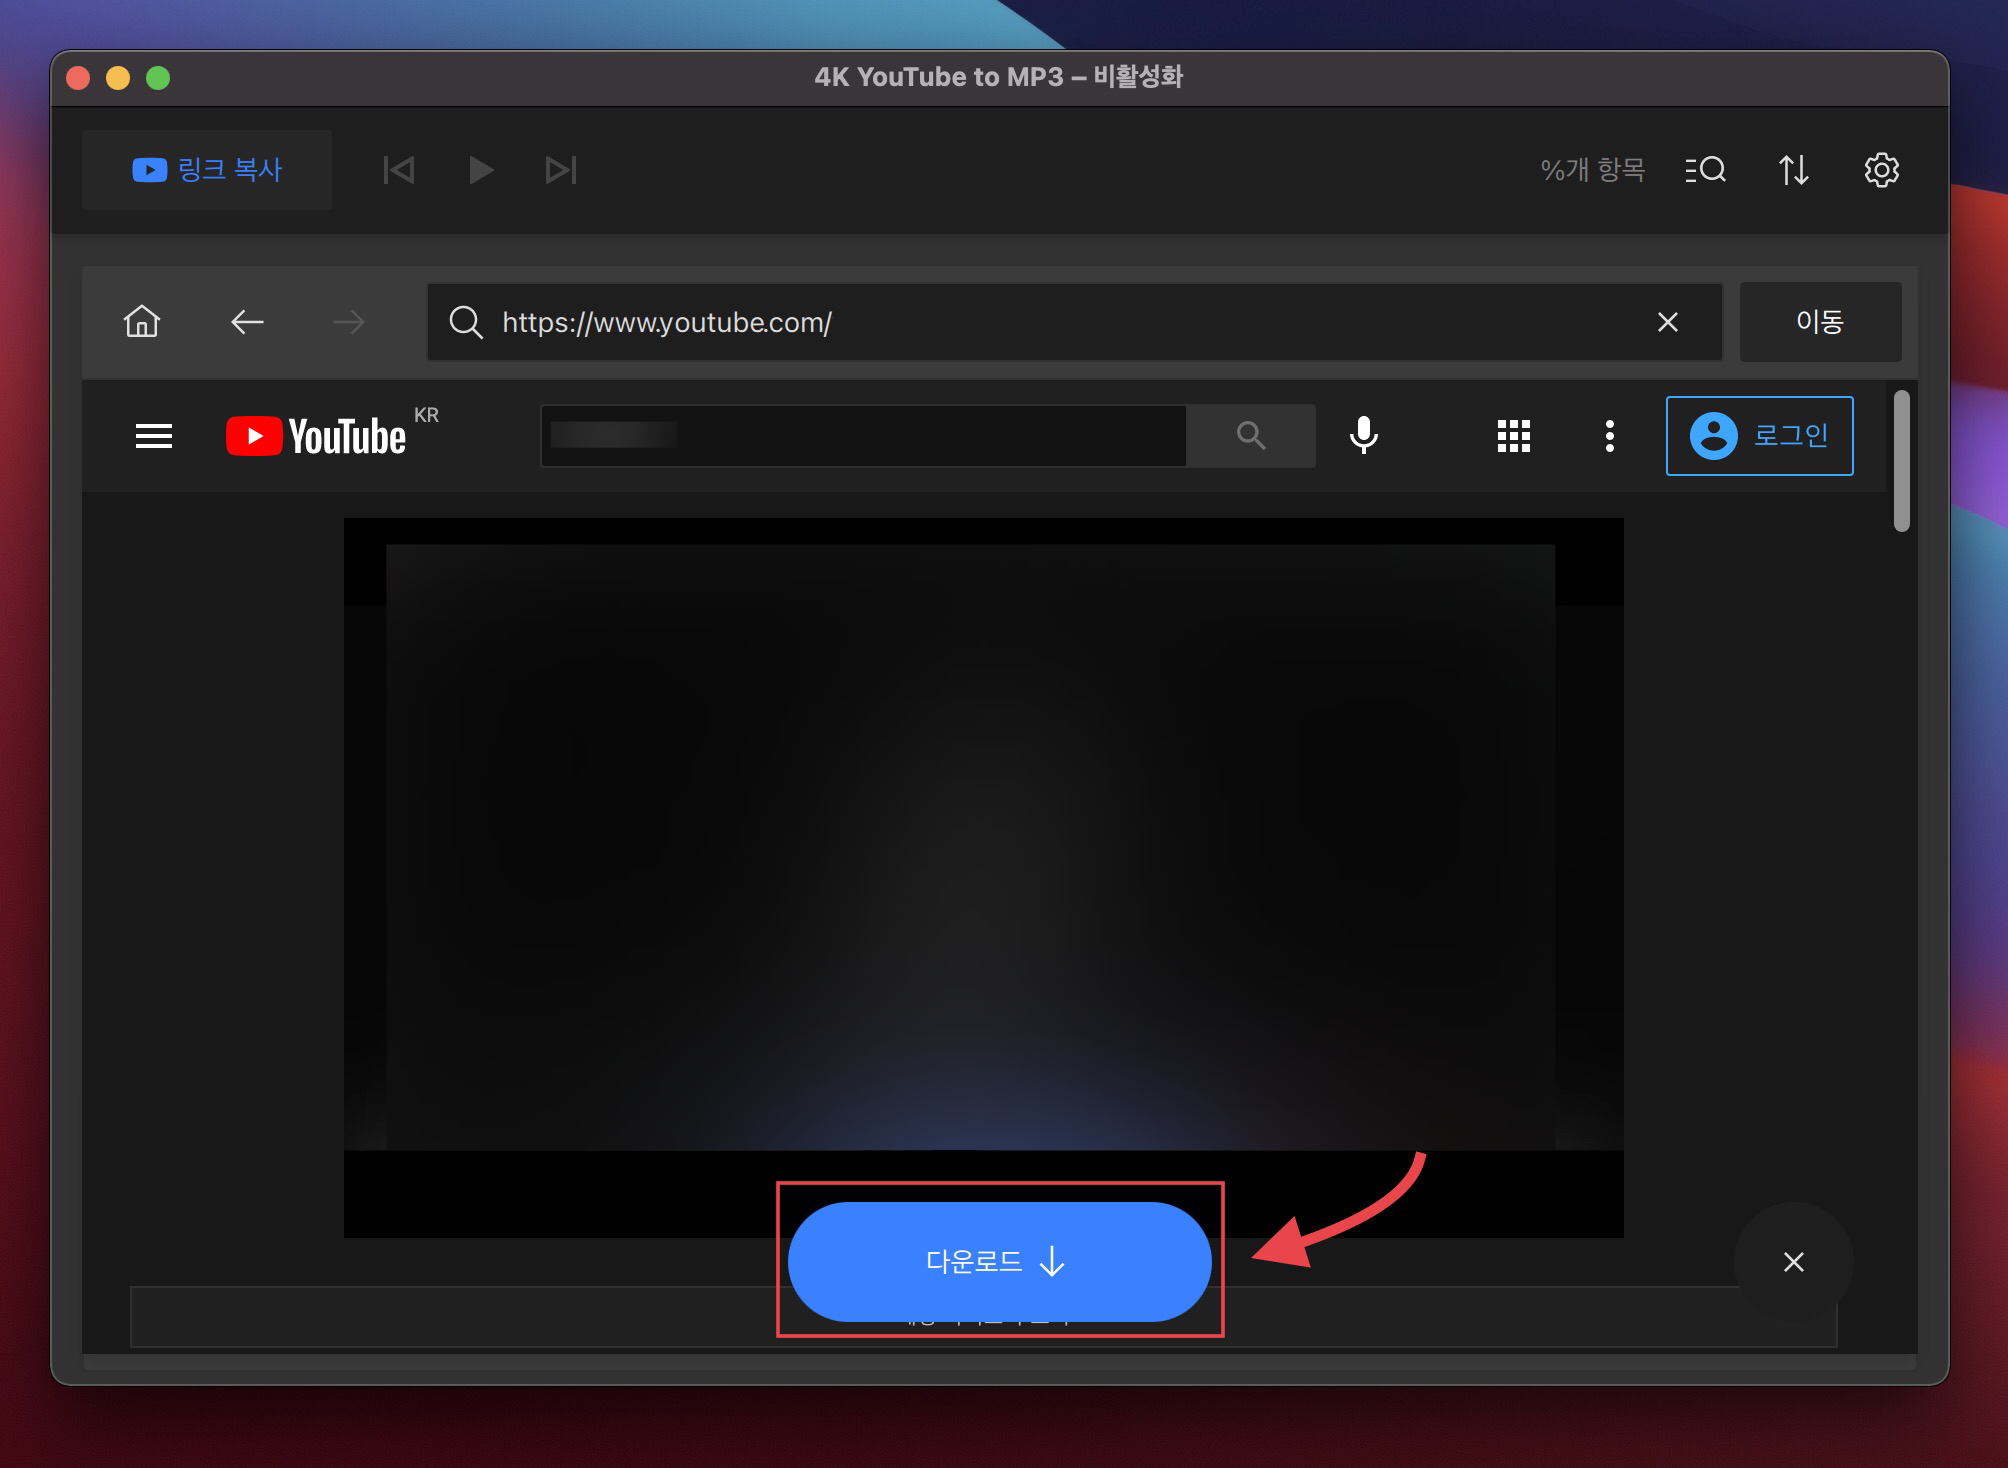Open YouTube apps grid
Image resolution: width=2008 pixels, height=1468 pixels.
tap(1513, 436)
